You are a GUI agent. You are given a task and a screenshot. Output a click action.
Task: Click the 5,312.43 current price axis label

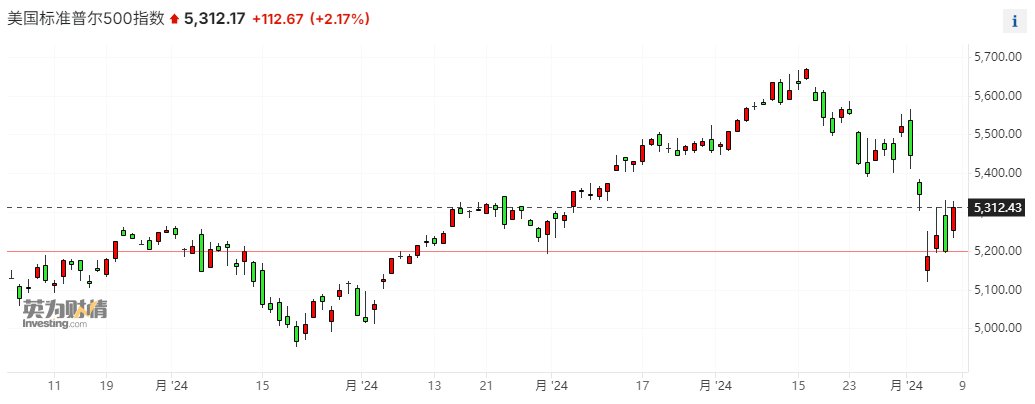pos(999,208)
